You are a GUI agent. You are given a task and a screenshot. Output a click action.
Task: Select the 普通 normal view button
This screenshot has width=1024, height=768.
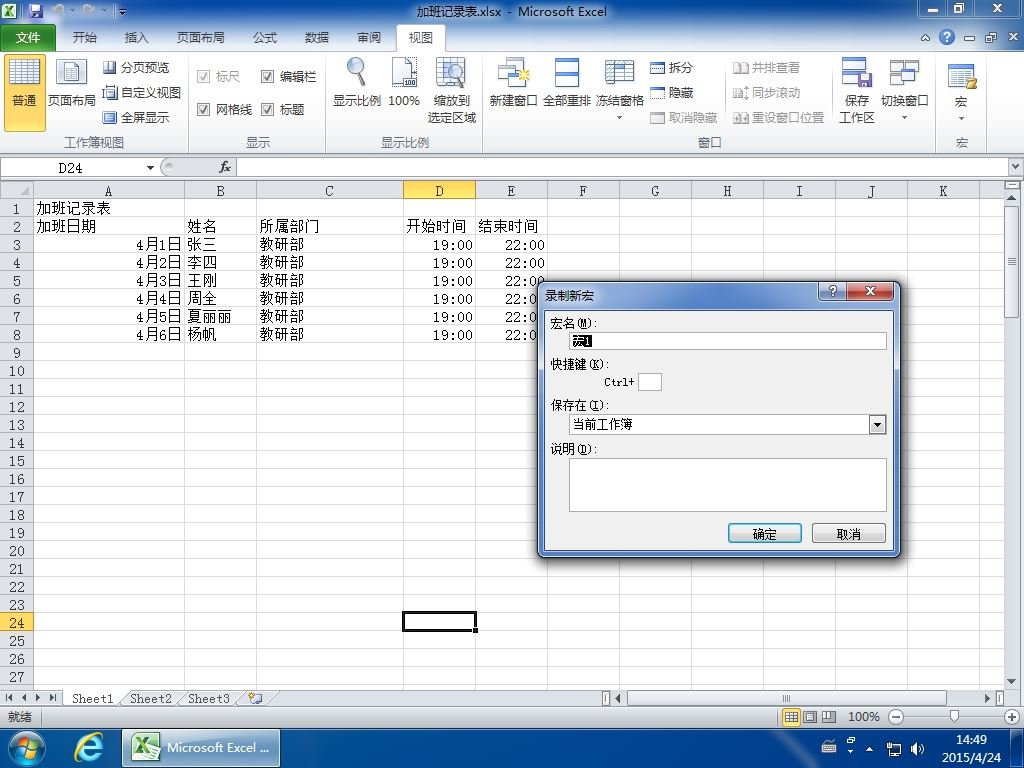click(25, 93)
